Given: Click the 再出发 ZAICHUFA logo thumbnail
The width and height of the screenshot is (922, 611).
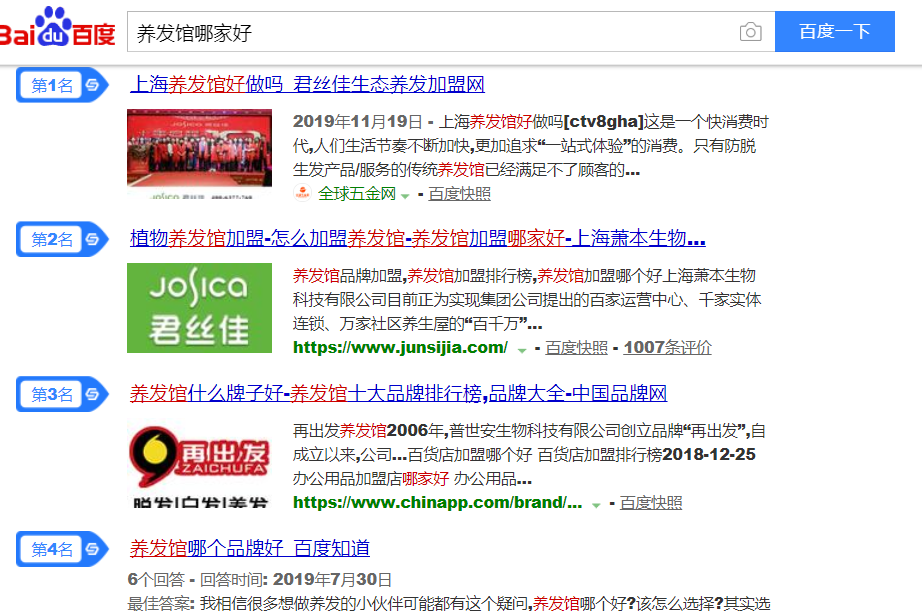Looking at the screenshot, I should (x=199, y=463).
